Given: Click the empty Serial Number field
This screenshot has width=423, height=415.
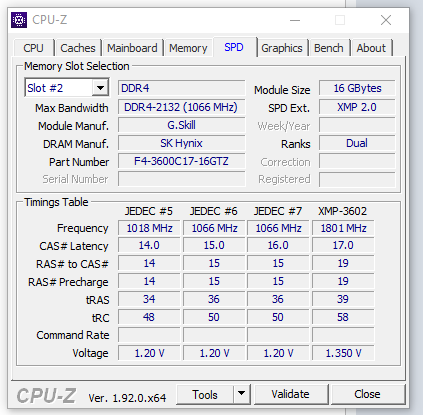Looking at the screenshot, I should 182,179.
